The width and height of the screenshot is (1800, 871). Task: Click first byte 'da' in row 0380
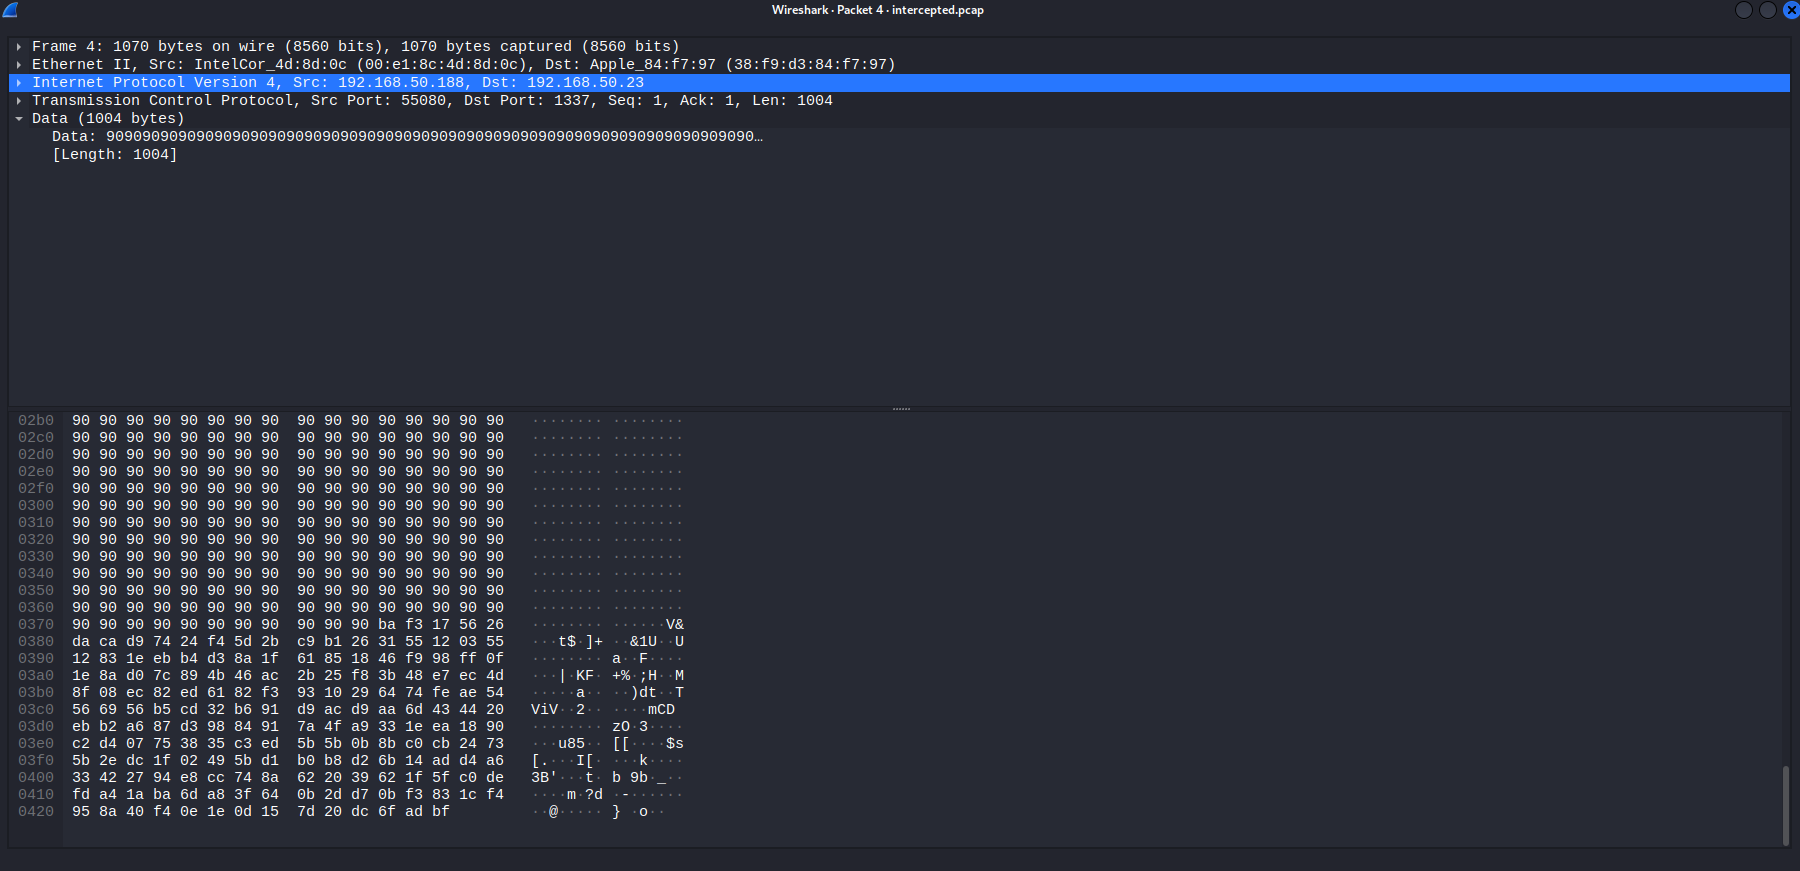pos(81,642)
